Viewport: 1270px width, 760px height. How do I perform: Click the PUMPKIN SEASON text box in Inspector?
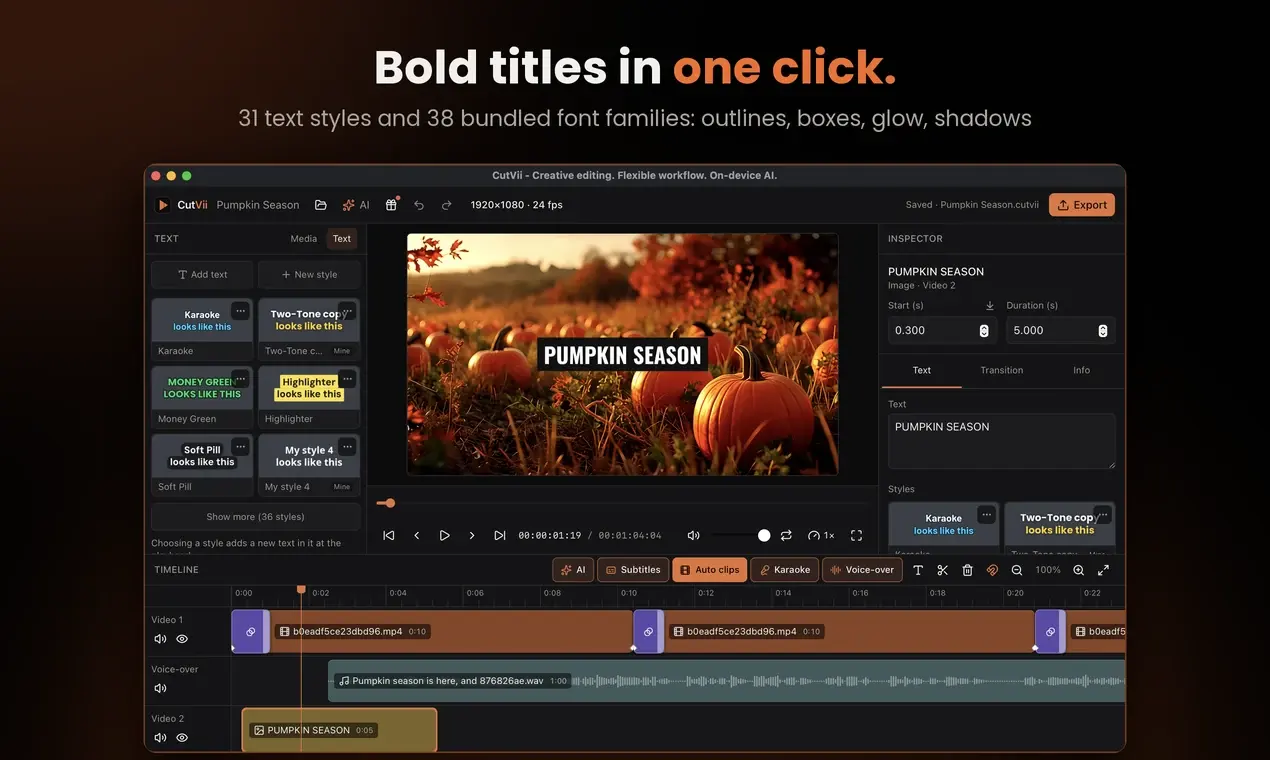(1002, 441)
